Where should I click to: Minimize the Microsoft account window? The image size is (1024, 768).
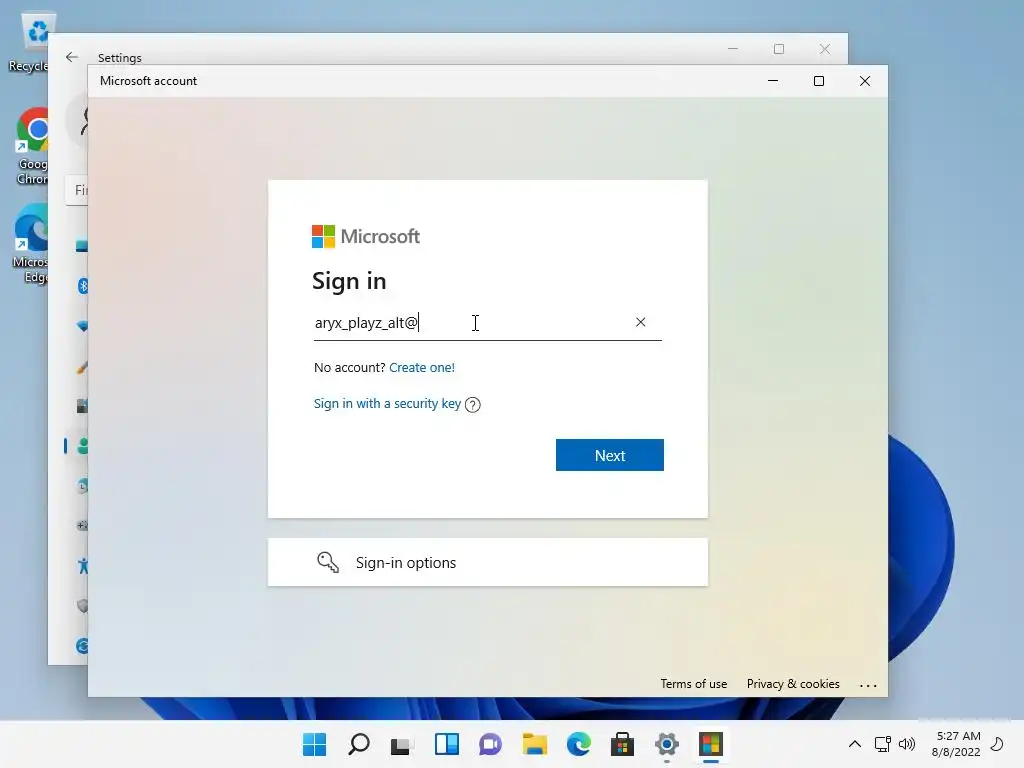pos(773,81)
